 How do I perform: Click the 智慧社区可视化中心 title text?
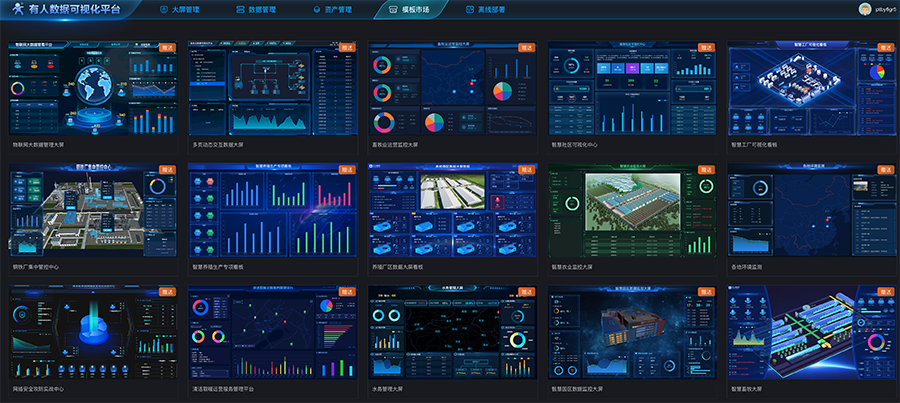click(x=575, y=145)
